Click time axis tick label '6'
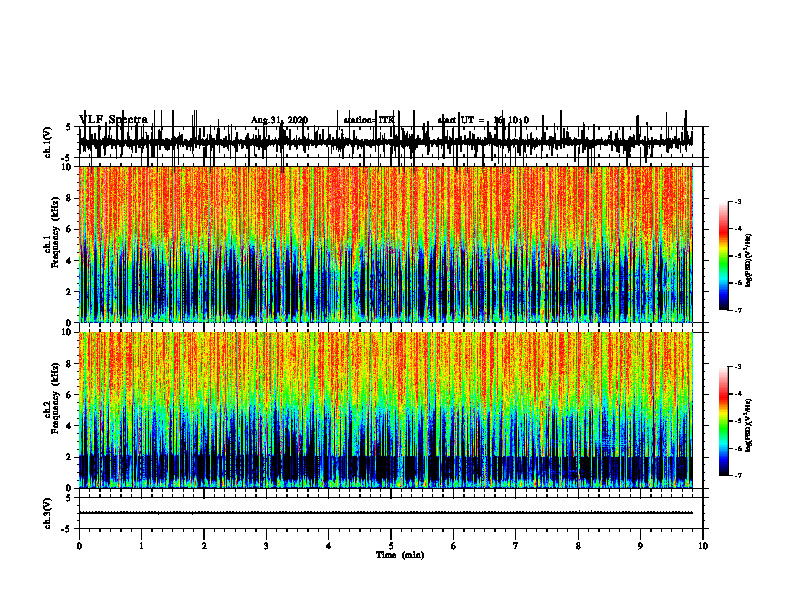The image size is (792, 612). coord(454,546)
